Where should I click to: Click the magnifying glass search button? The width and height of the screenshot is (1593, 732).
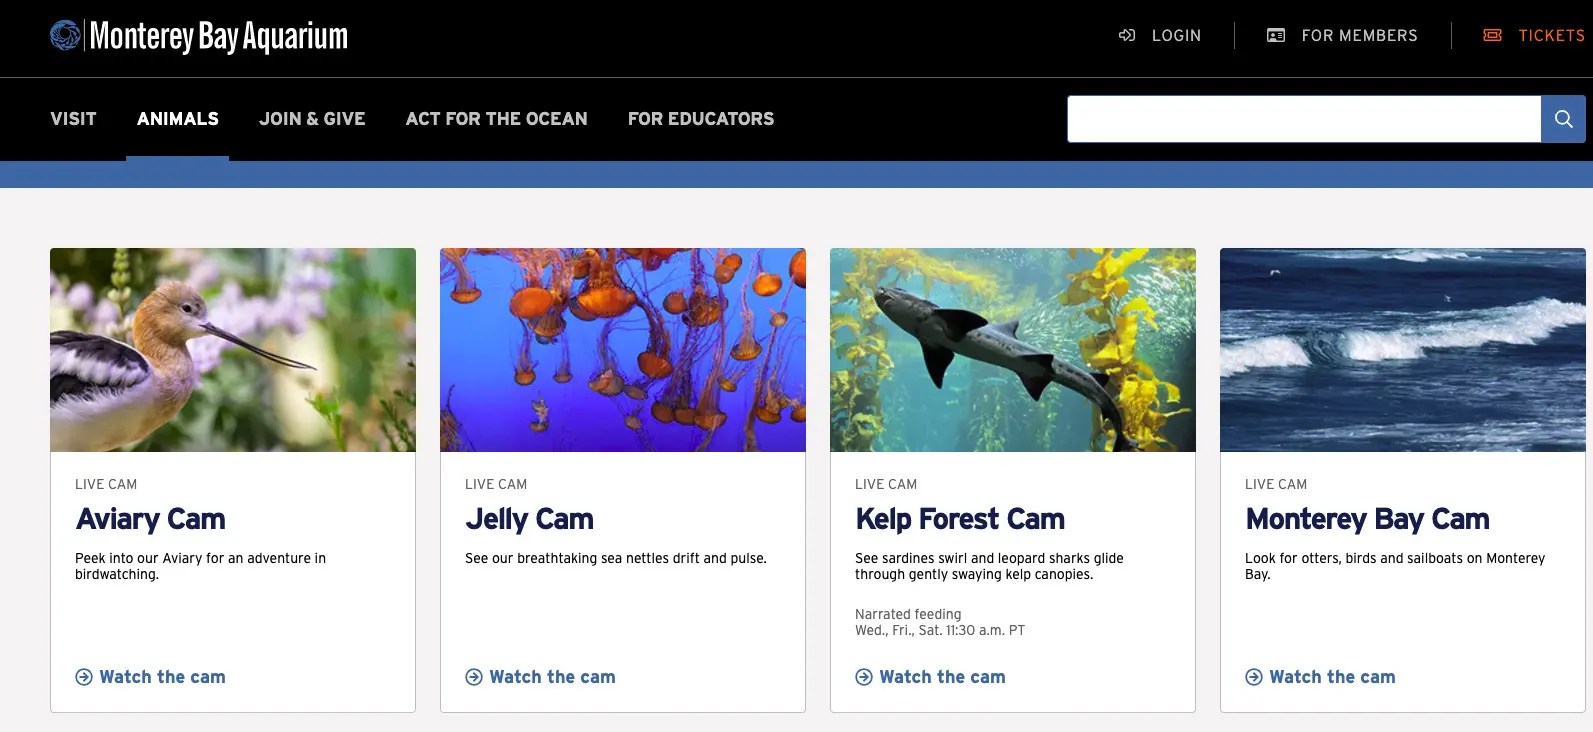pos(1563,119)
